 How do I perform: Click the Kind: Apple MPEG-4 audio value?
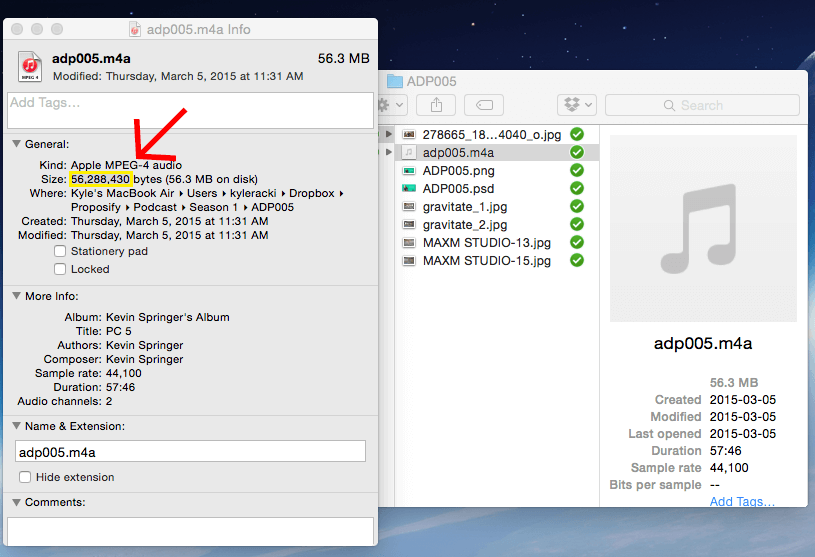coord(126,165)
